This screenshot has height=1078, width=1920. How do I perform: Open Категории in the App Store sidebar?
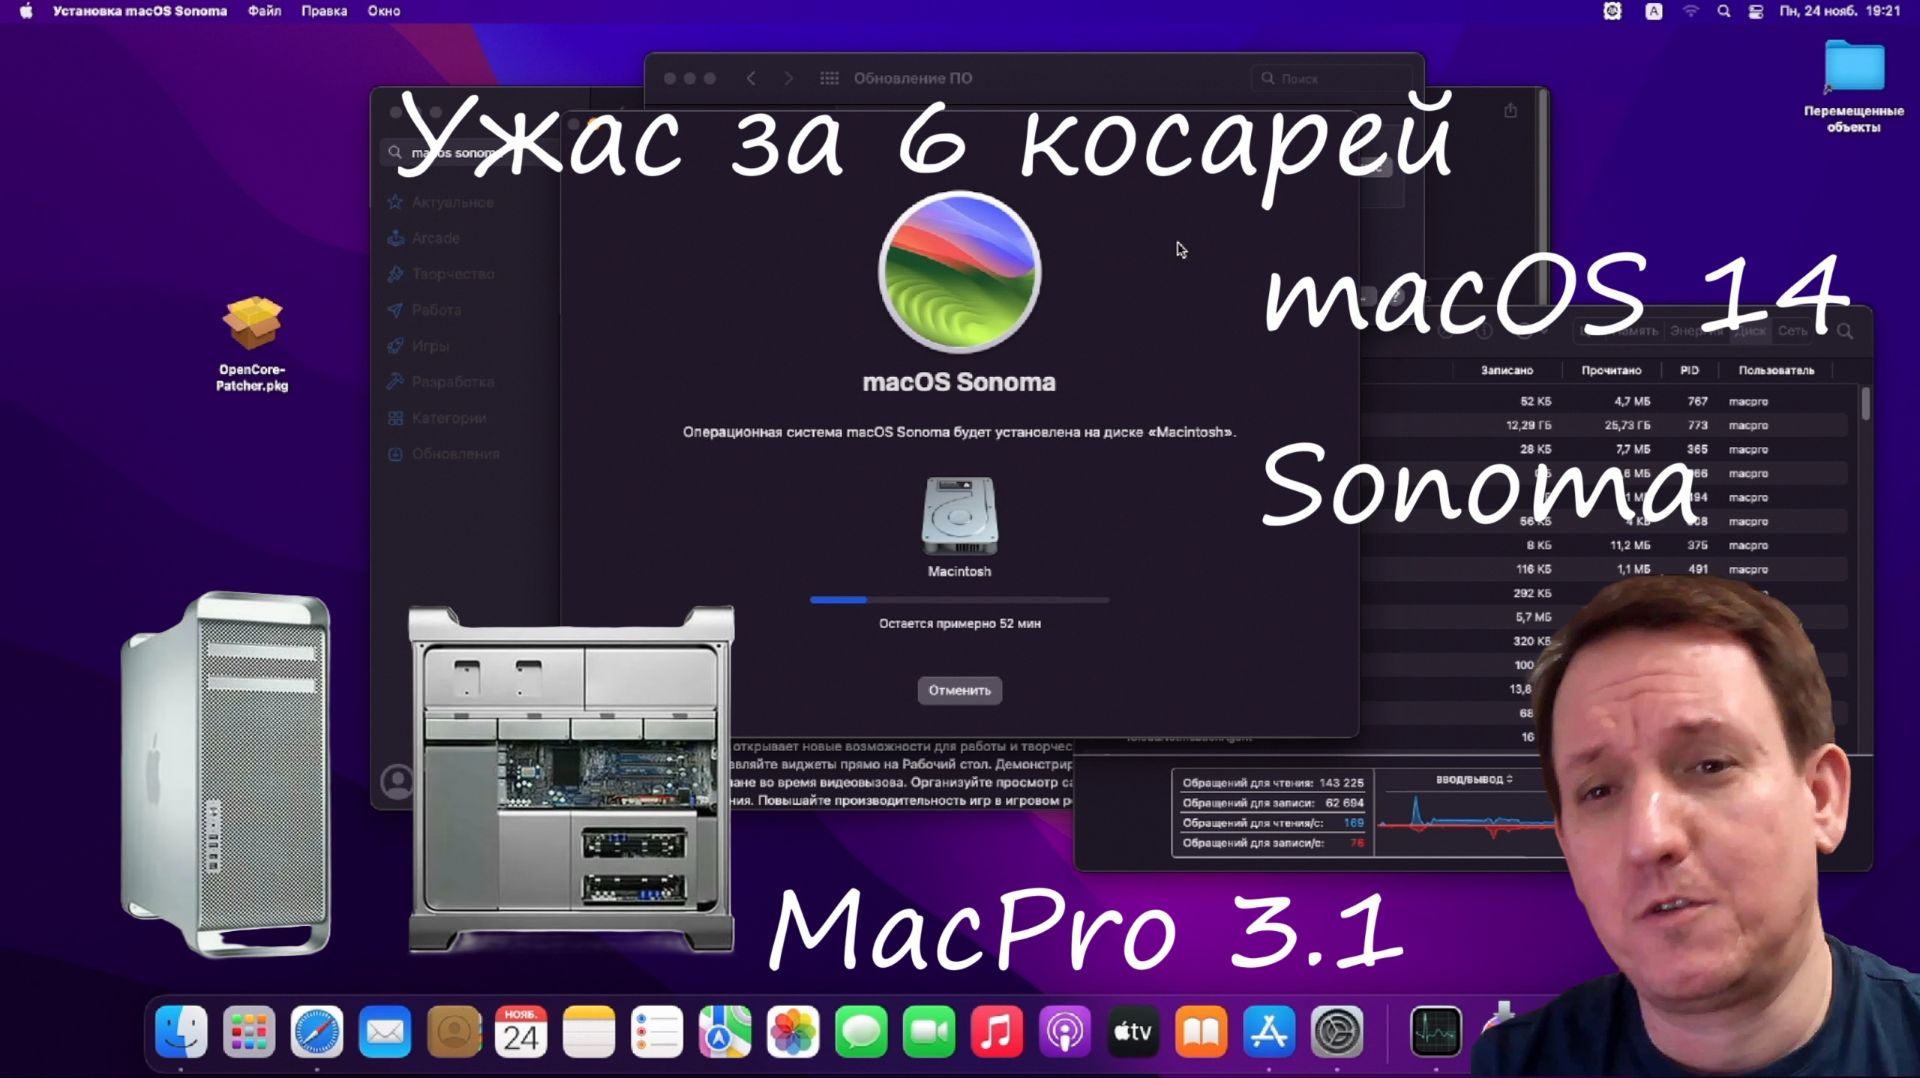[437, 418]
